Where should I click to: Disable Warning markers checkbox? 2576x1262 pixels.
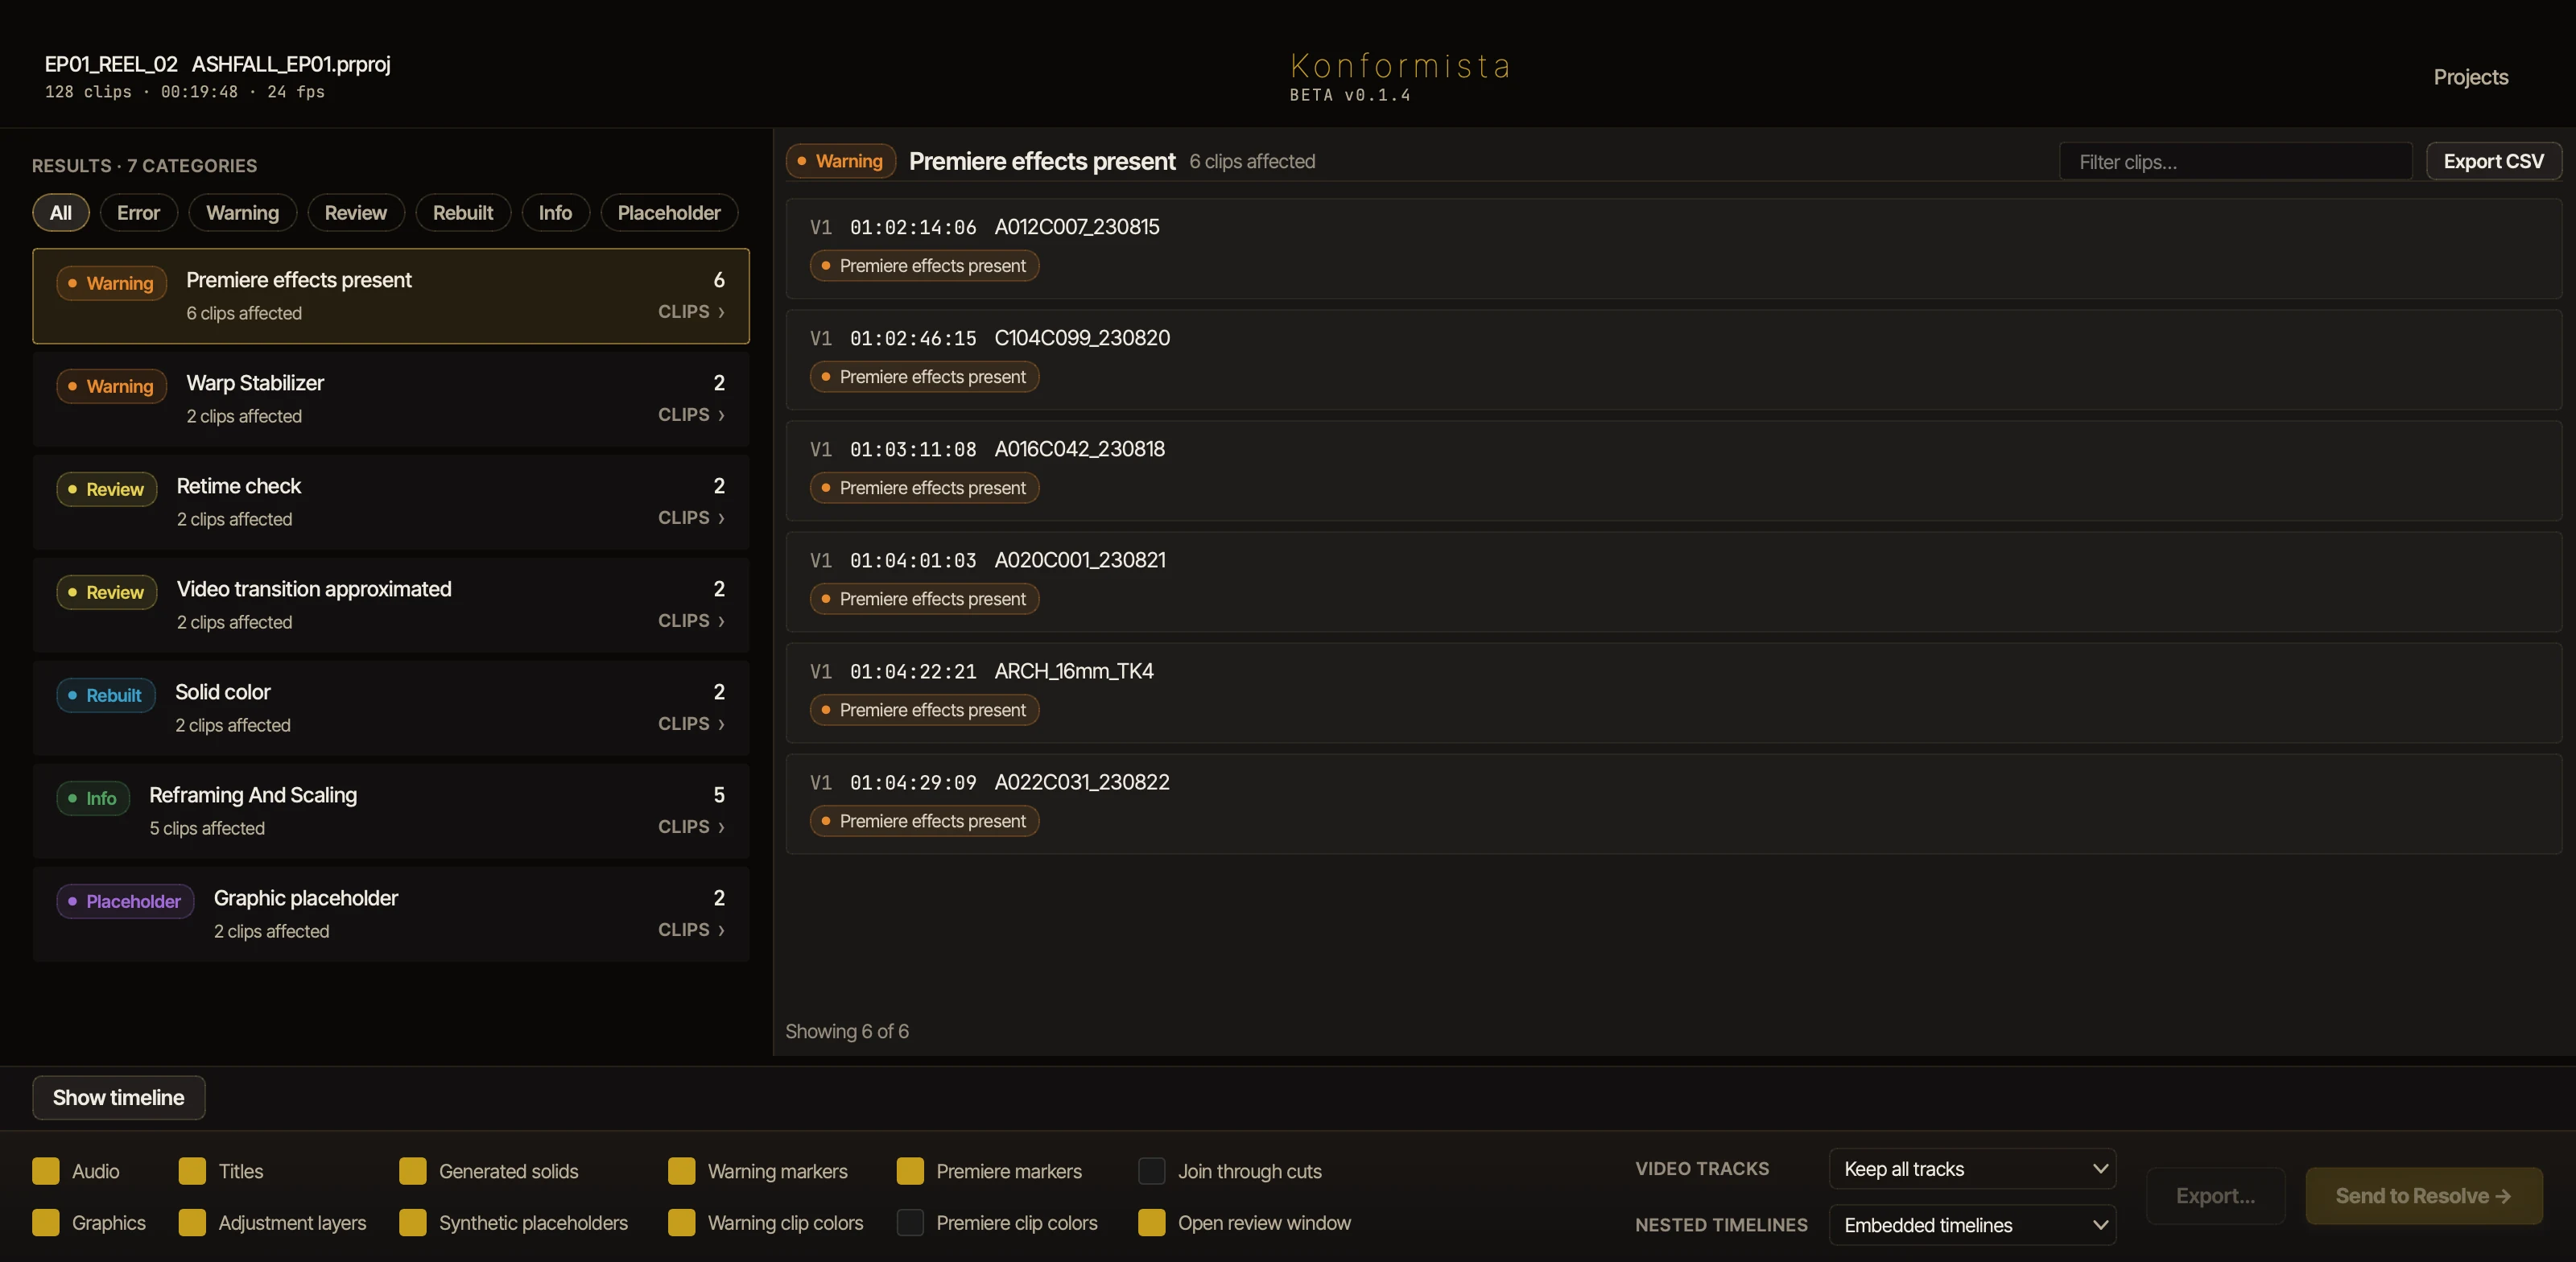[682, 1171]
